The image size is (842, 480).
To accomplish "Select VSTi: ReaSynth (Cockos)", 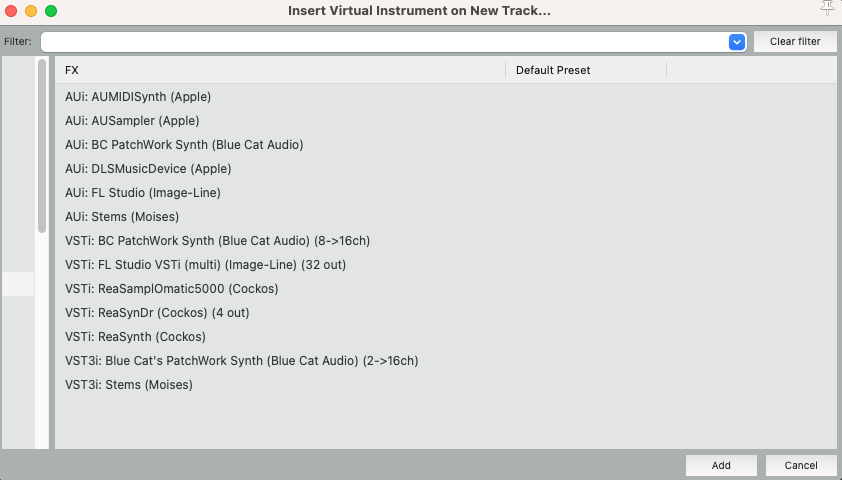I will (x=445, y=337).
